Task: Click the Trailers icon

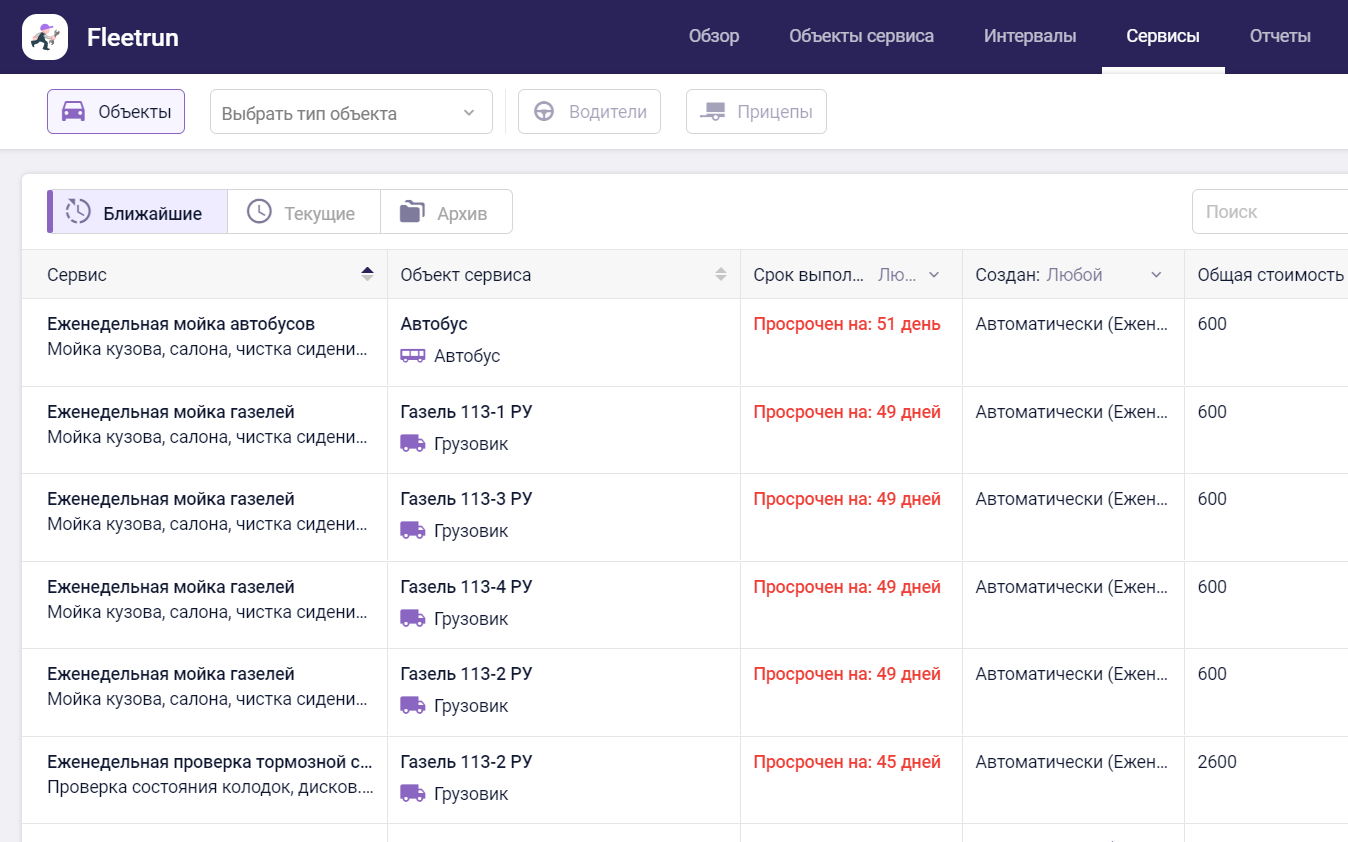Action: click(x=713, y=112)
